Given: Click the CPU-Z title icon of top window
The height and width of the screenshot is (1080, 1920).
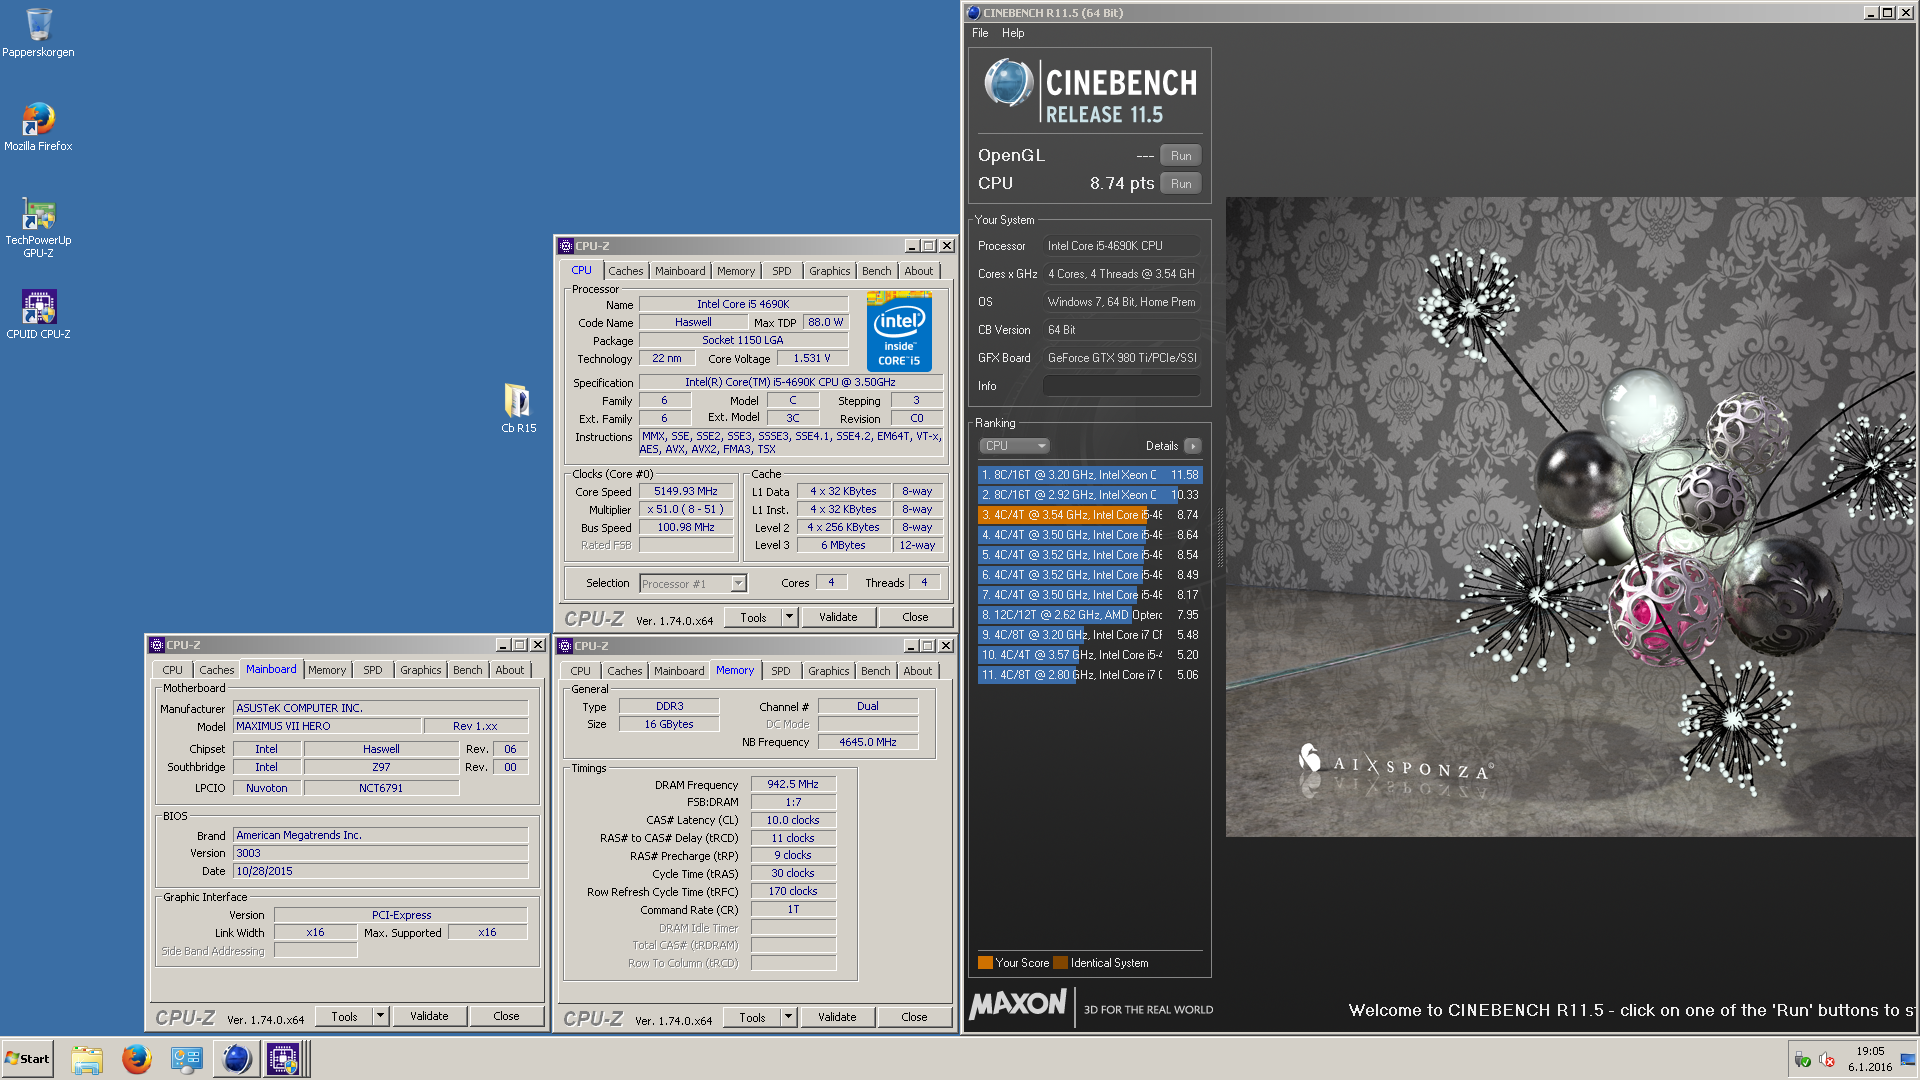Looking at the screenshot, I should (566, 246).
